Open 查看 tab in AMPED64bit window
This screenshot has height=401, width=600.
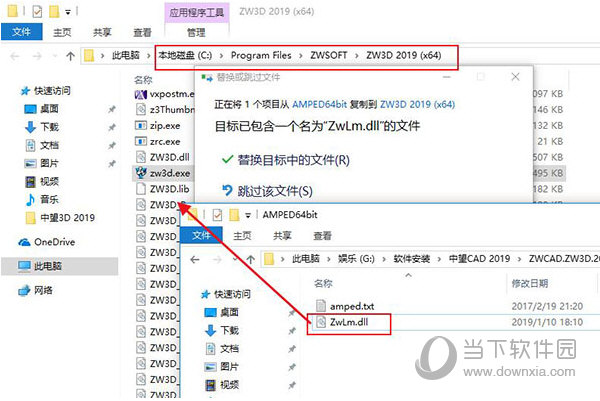[x=322, y=236]
